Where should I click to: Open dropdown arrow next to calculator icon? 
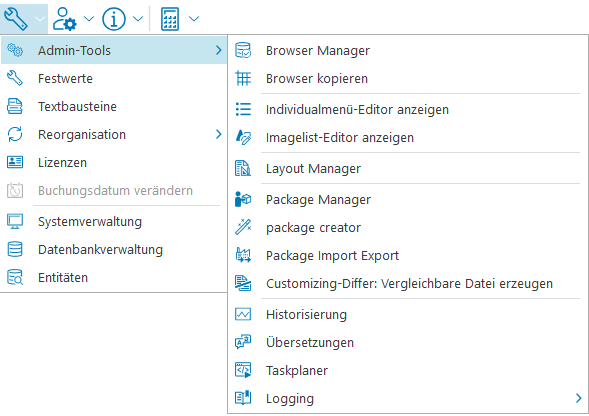194,19
